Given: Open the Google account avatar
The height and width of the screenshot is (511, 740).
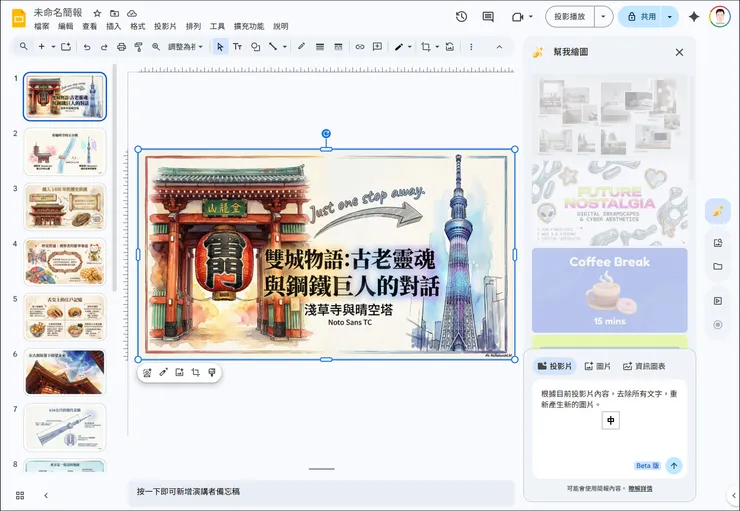Looking at the screenshot, I should (719, 17).
